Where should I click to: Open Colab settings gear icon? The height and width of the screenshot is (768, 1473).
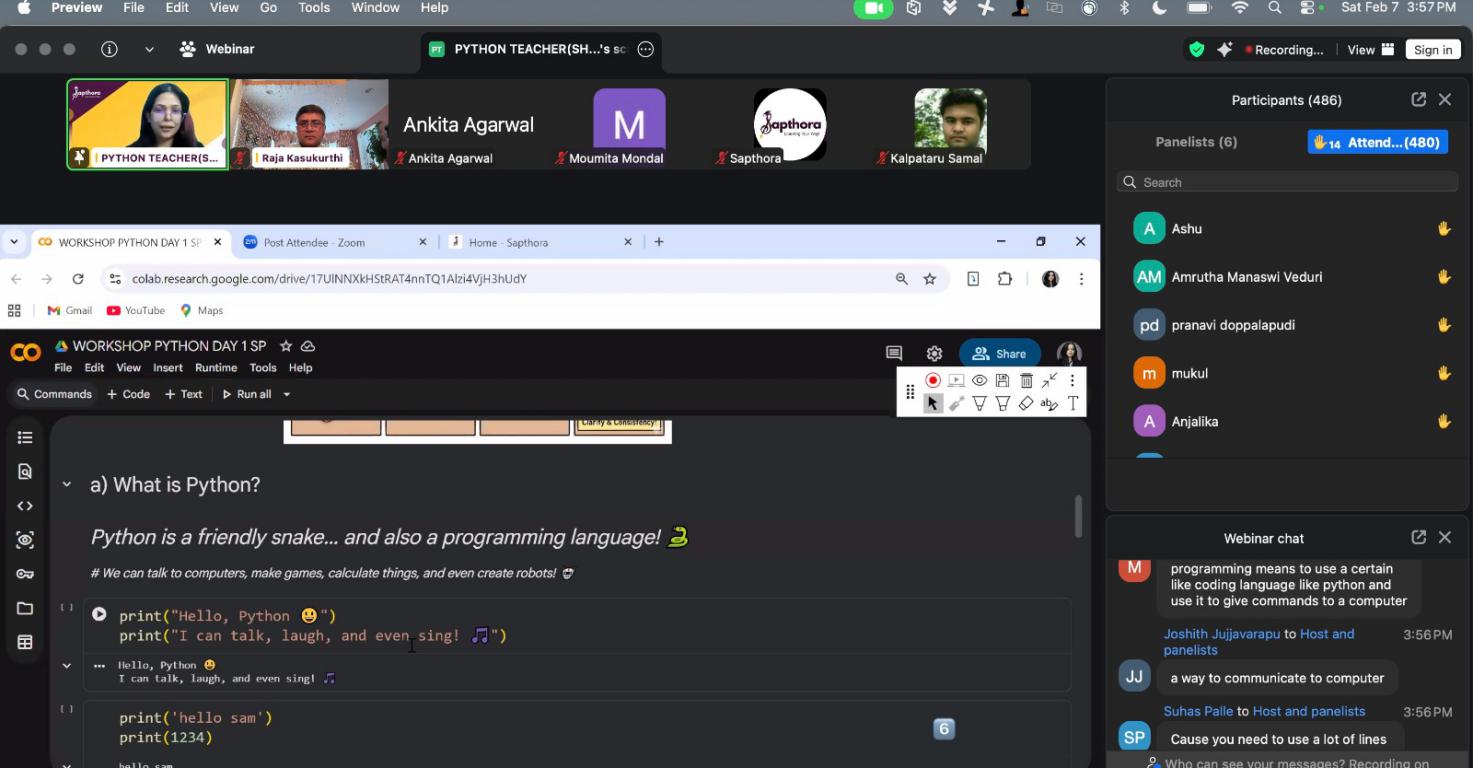934,353
